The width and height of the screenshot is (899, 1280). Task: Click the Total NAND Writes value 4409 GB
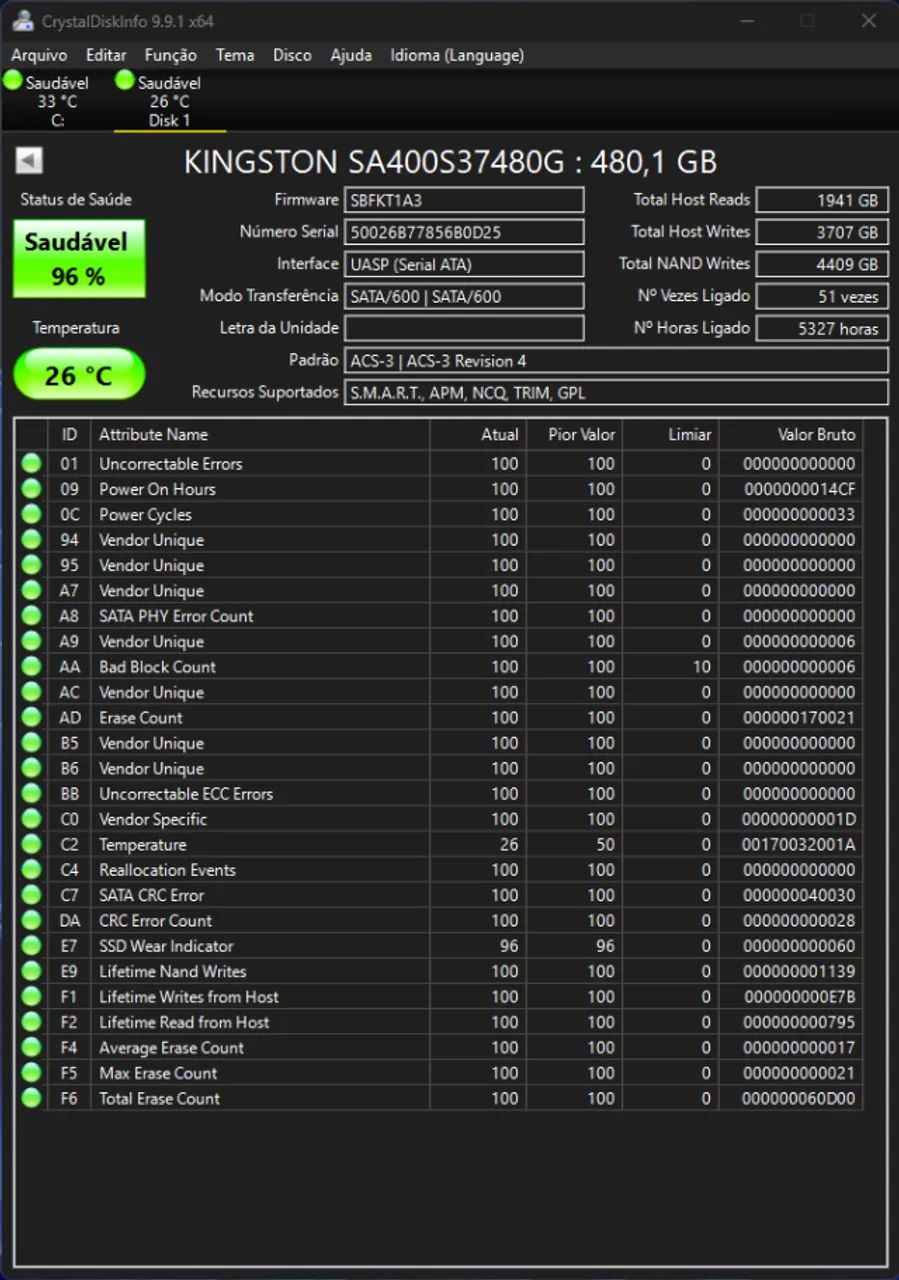[x=822, y=264]
